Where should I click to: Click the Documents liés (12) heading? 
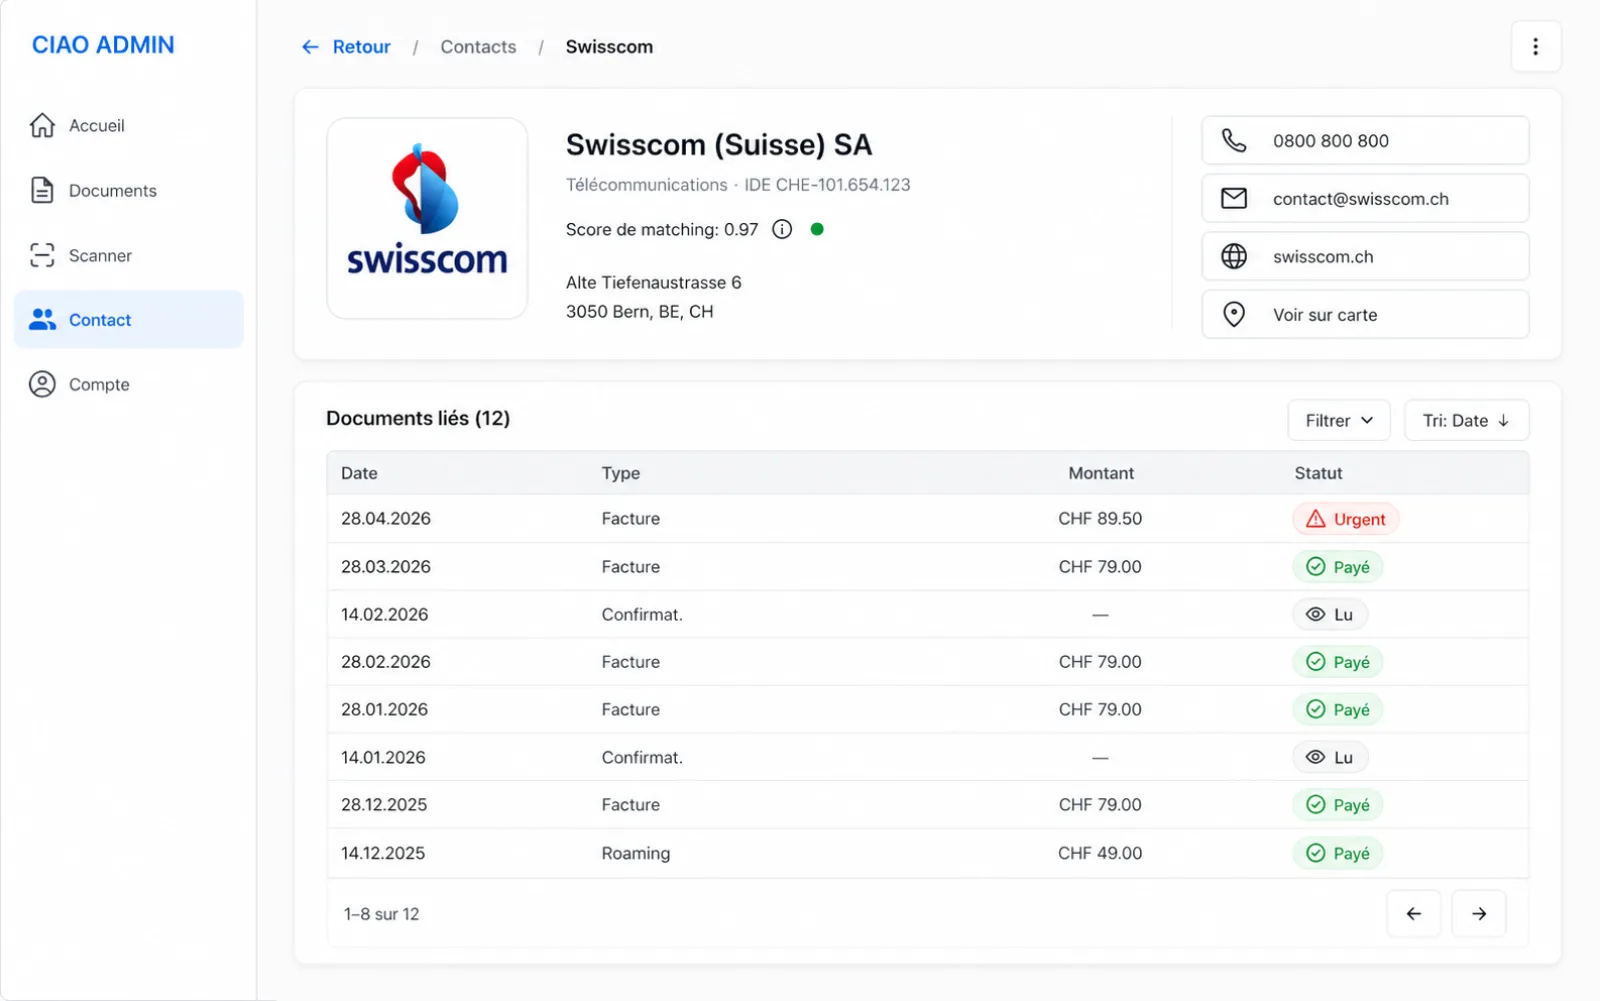(x=418, y=418)
